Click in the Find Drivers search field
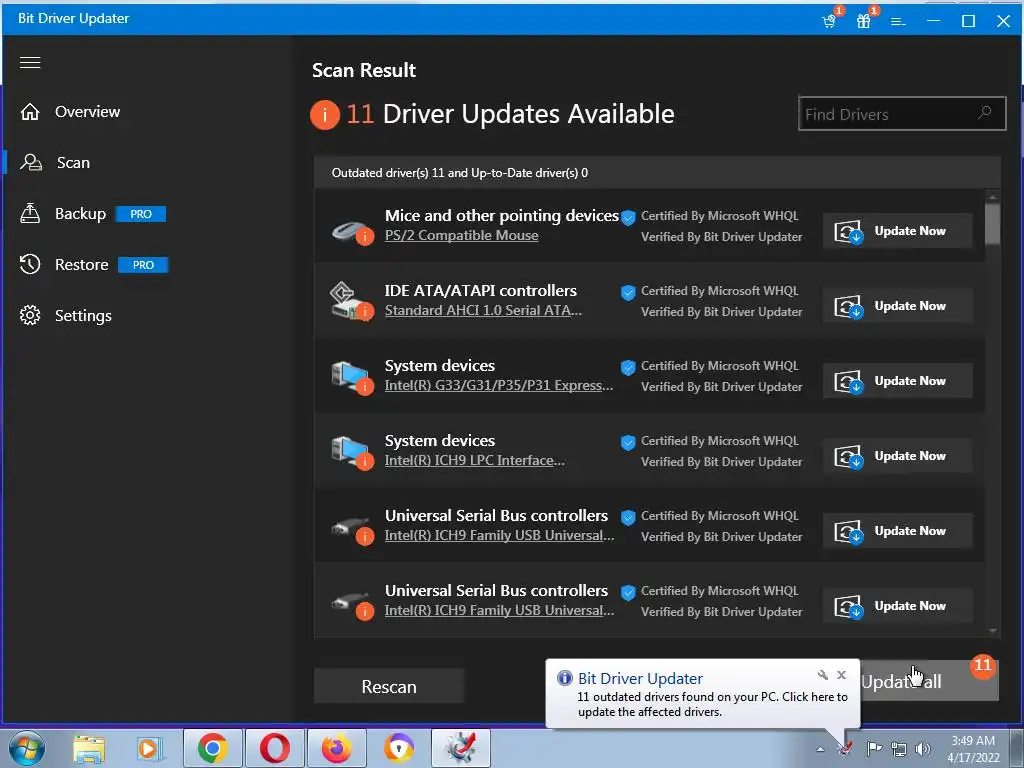The image size is (1024, 768). (x=902, y=114)
